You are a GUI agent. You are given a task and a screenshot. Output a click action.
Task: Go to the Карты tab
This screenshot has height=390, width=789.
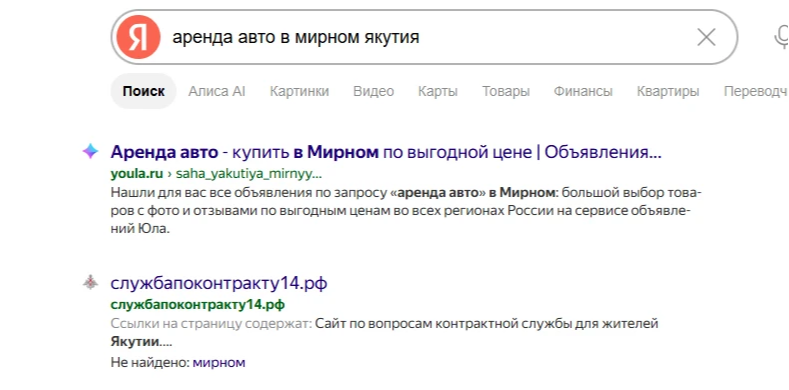438,91
